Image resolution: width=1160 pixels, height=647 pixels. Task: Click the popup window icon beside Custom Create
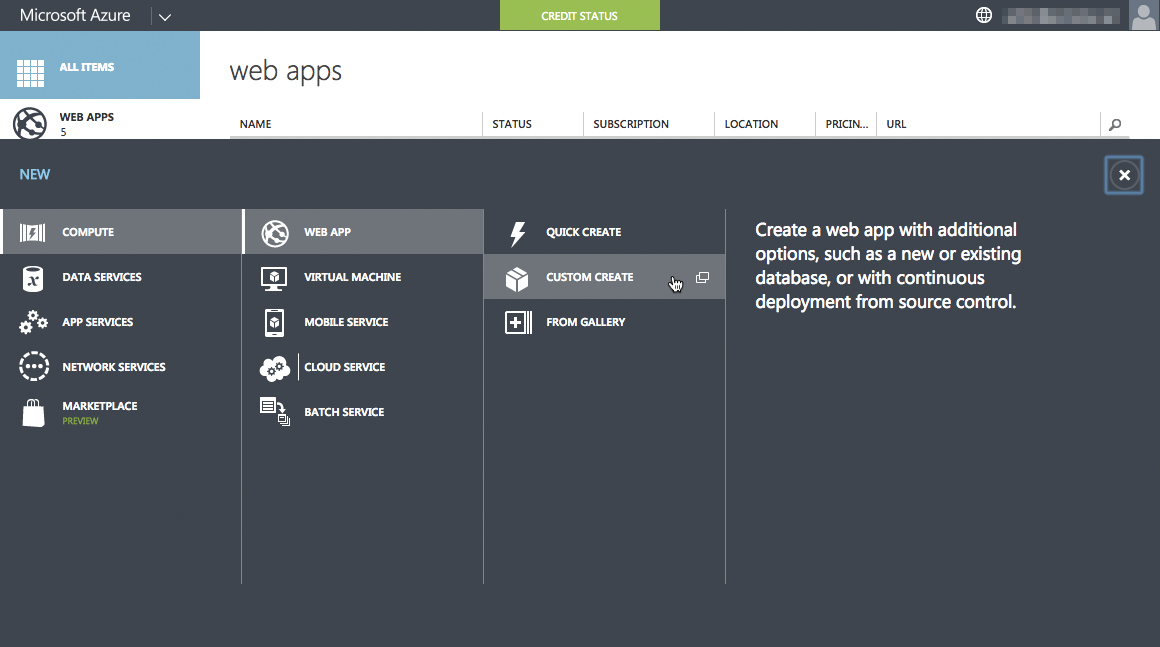702,278
